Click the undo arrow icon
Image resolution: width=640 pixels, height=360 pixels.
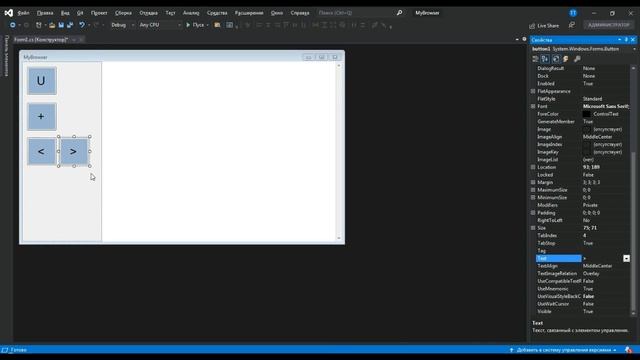pyautogui.click(x=82, y=25)
